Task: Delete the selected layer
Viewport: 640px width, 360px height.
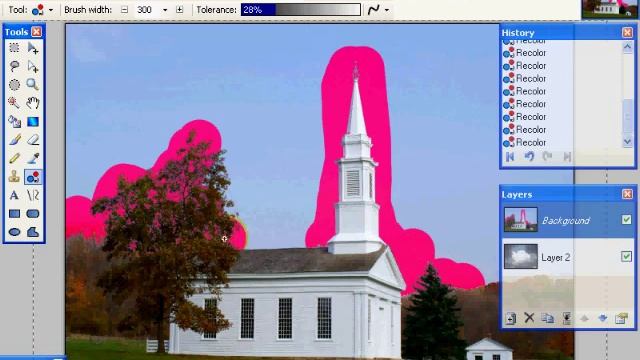Action: click(x=529, y=318)
